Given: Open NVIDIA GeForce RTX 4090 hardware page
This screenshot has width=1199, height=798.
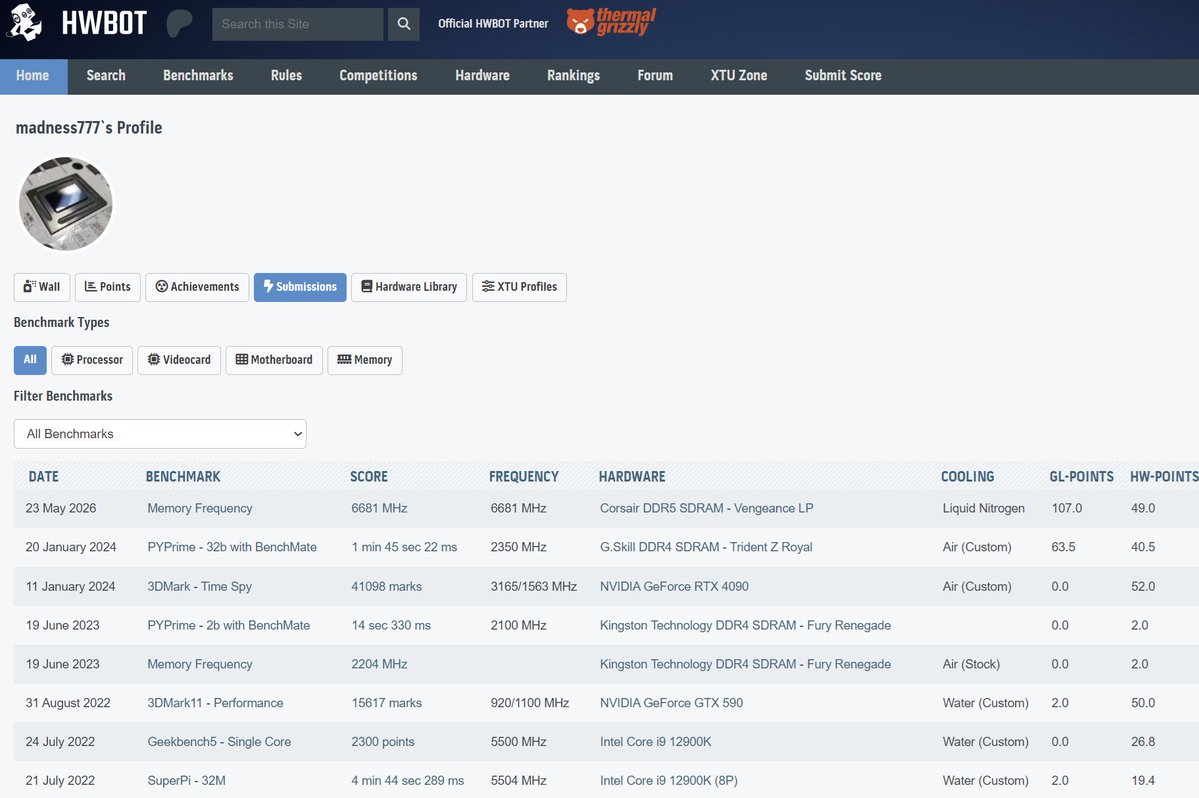Looking at the screenshot, I should coord(674,586).
